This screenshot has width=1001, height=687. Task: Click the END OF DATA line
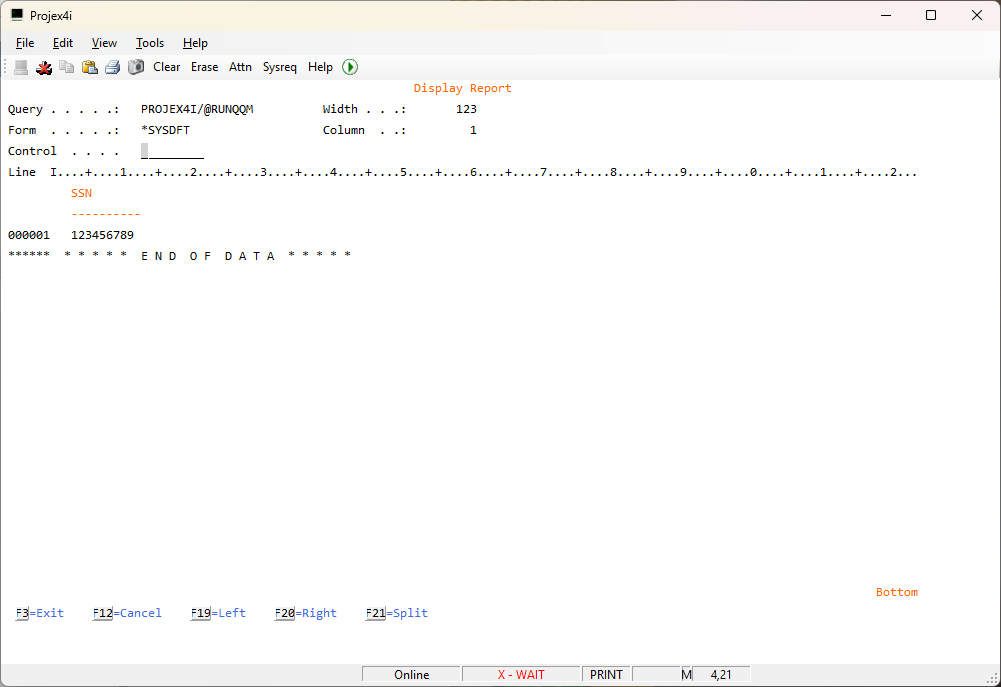[x=180, y=256]
